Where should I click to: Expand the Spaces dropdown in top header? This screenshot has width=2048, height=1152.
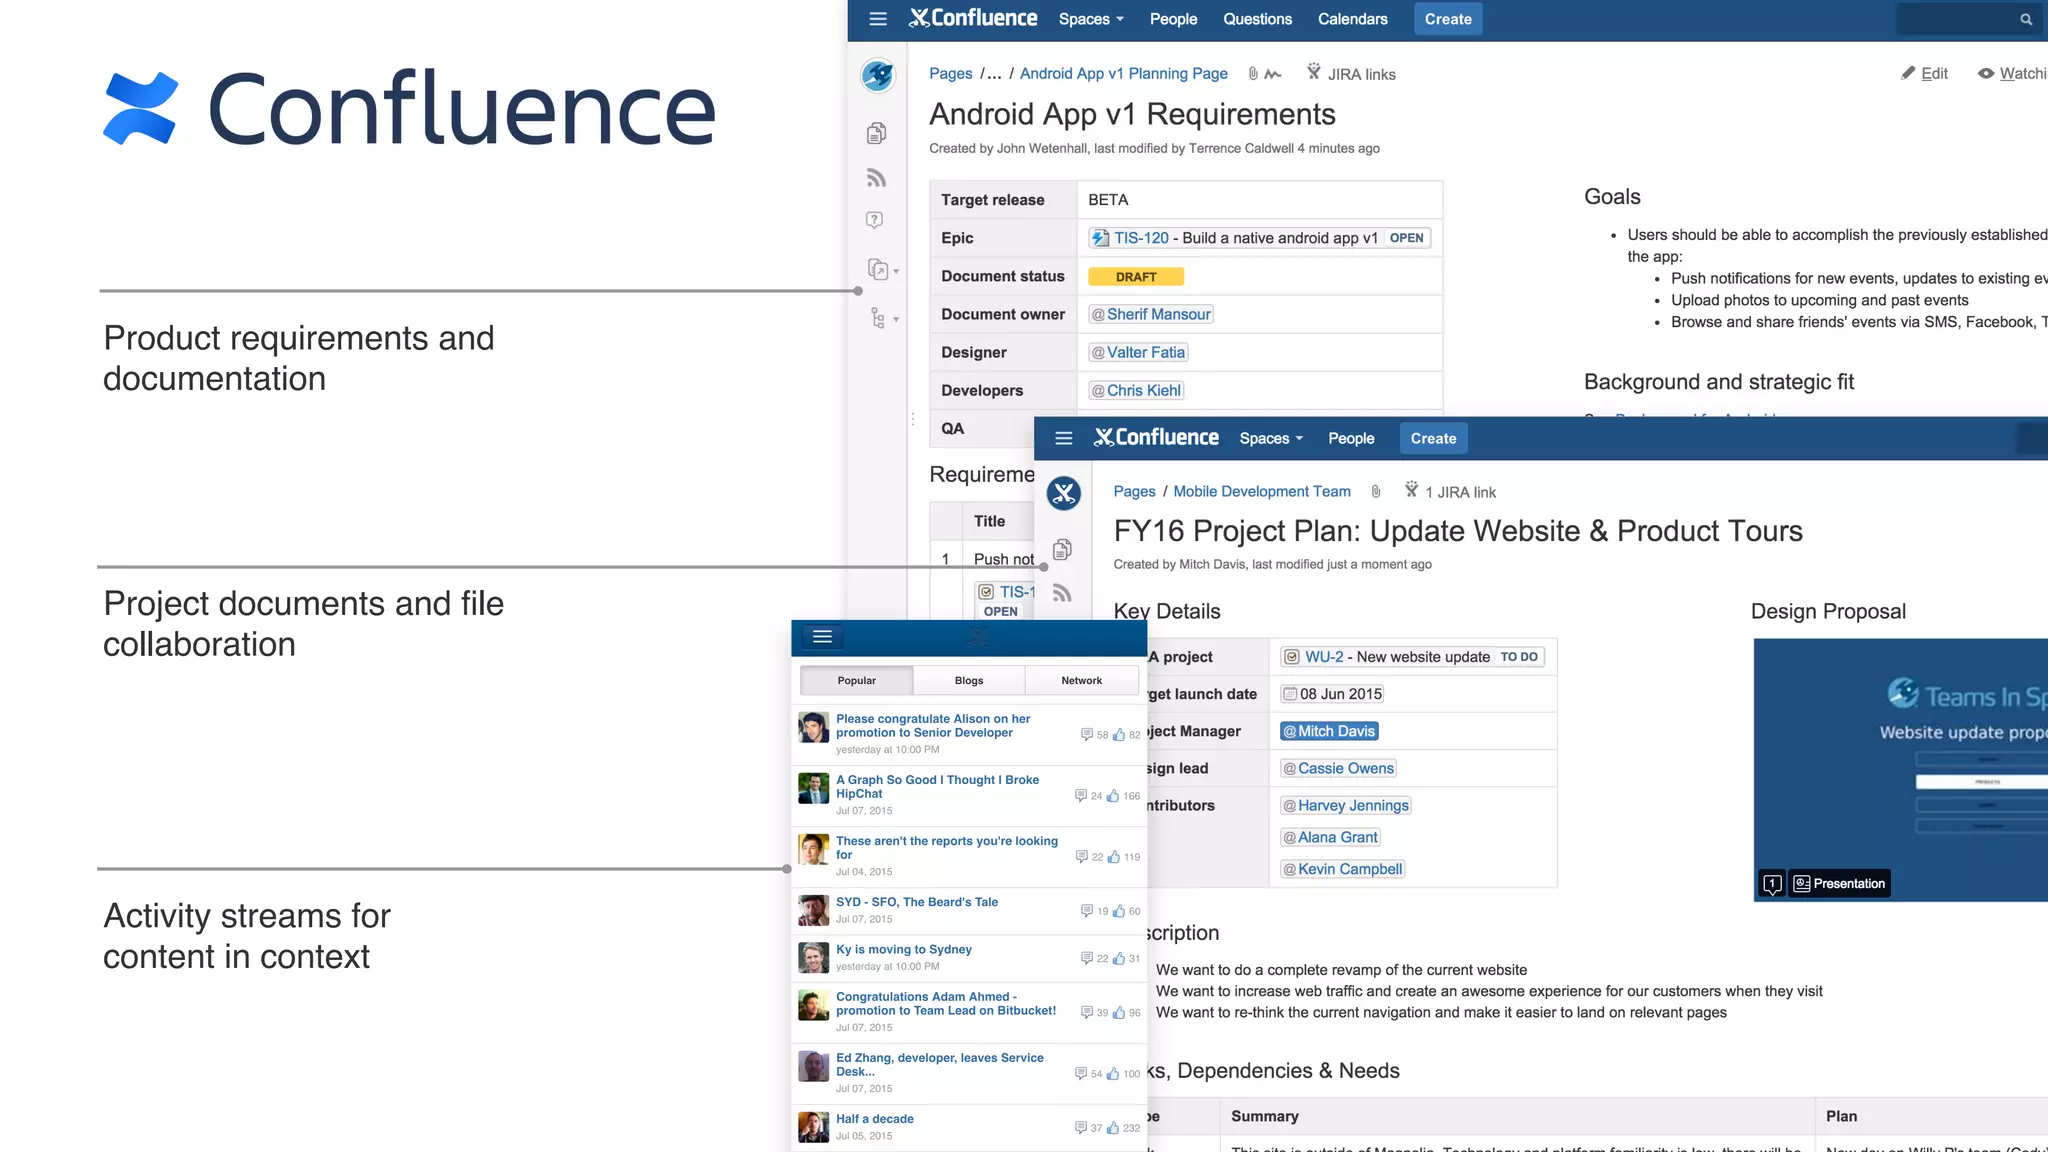(1091, 19)
